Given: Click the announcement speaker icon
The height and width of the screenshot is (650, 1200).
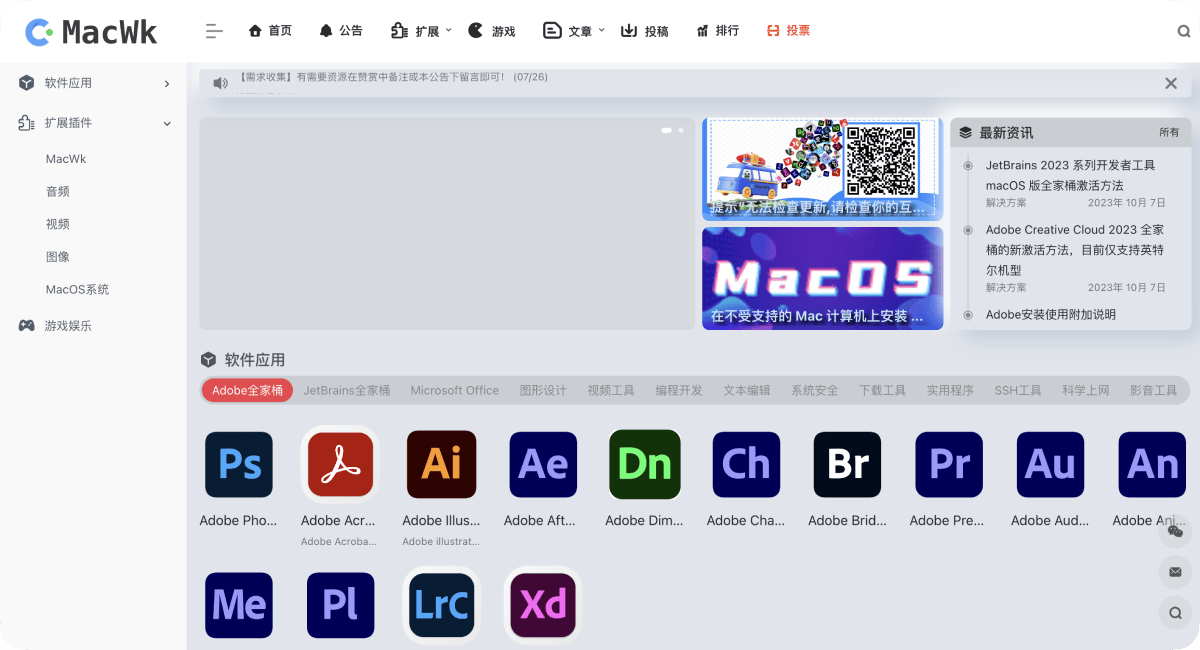Looking at the screenshot, I should tap(220, 83).
